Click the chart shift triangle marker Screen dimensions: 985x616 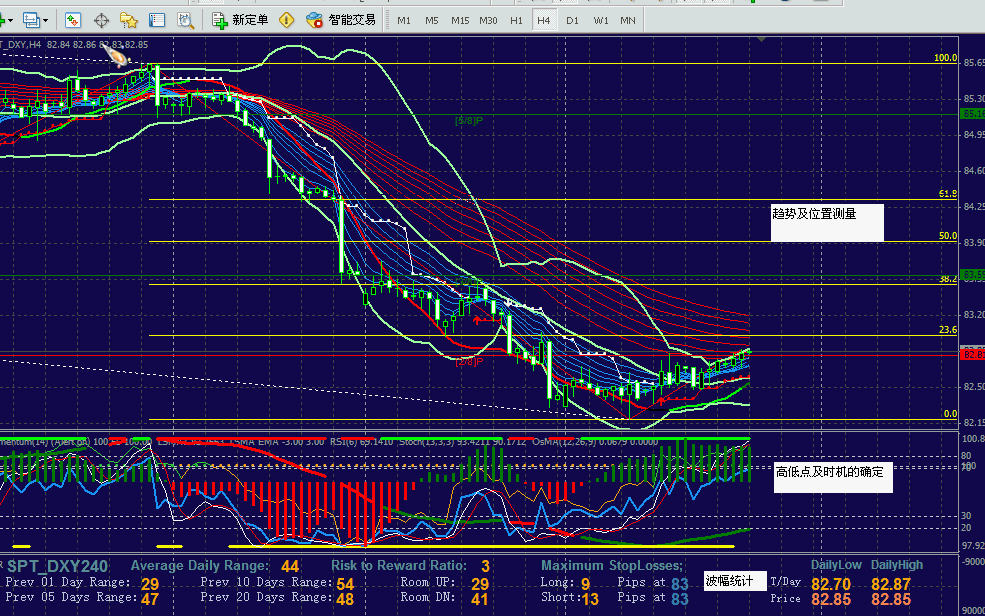pyautogui.click(x=762, y=40)
